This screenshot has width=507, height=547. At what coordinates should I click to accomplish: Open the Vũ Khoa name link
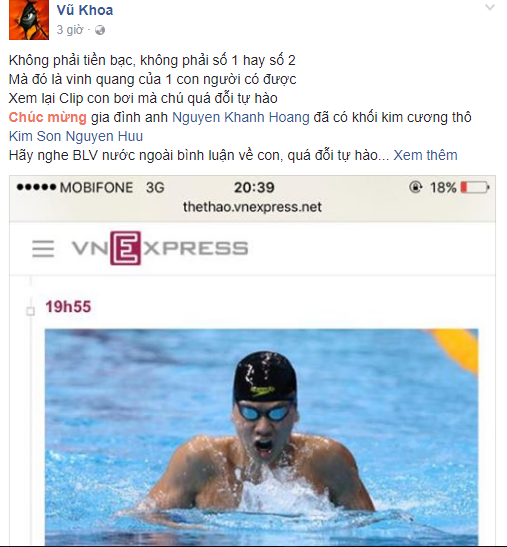click(85, 10)
